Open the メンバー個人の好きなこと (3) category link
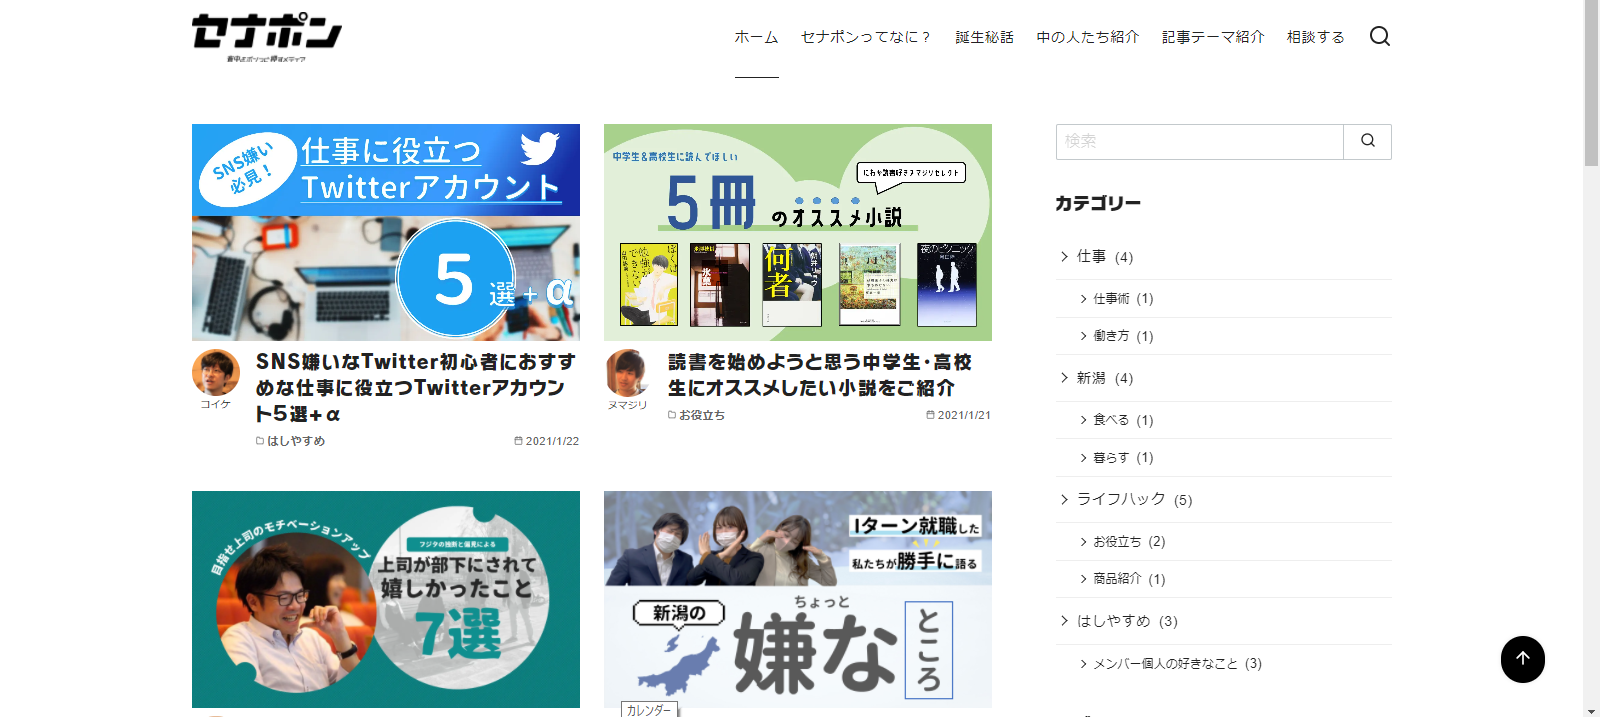1600x717 pixels. tap(1177, 663)
